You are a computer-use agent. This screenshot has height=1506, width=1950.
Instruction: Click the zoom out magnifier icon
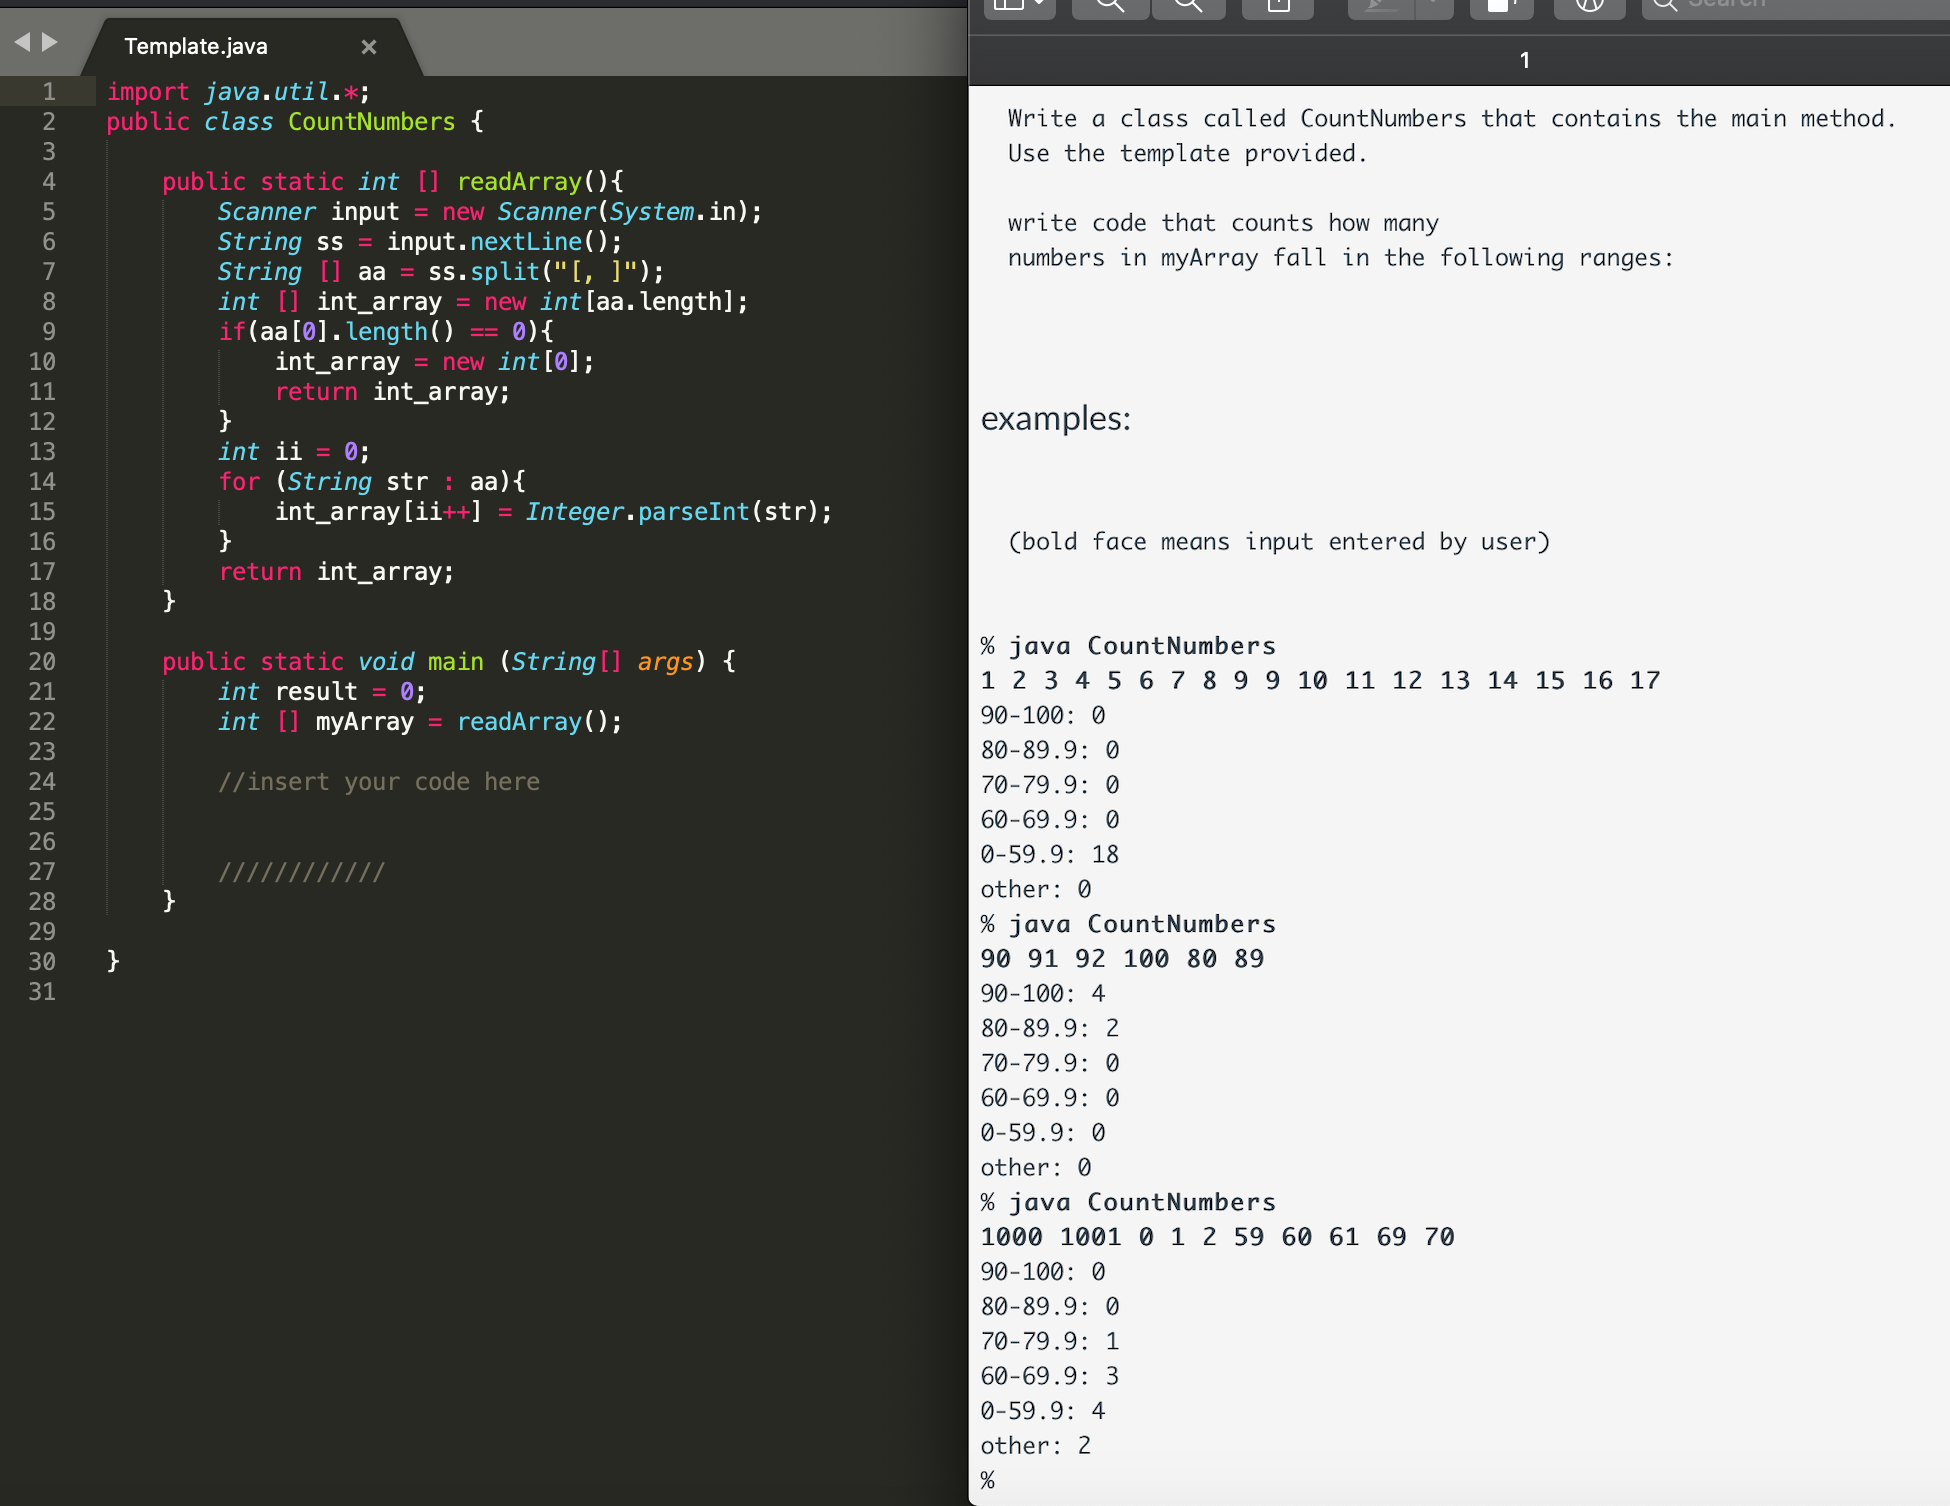[x=1110, y=6]
